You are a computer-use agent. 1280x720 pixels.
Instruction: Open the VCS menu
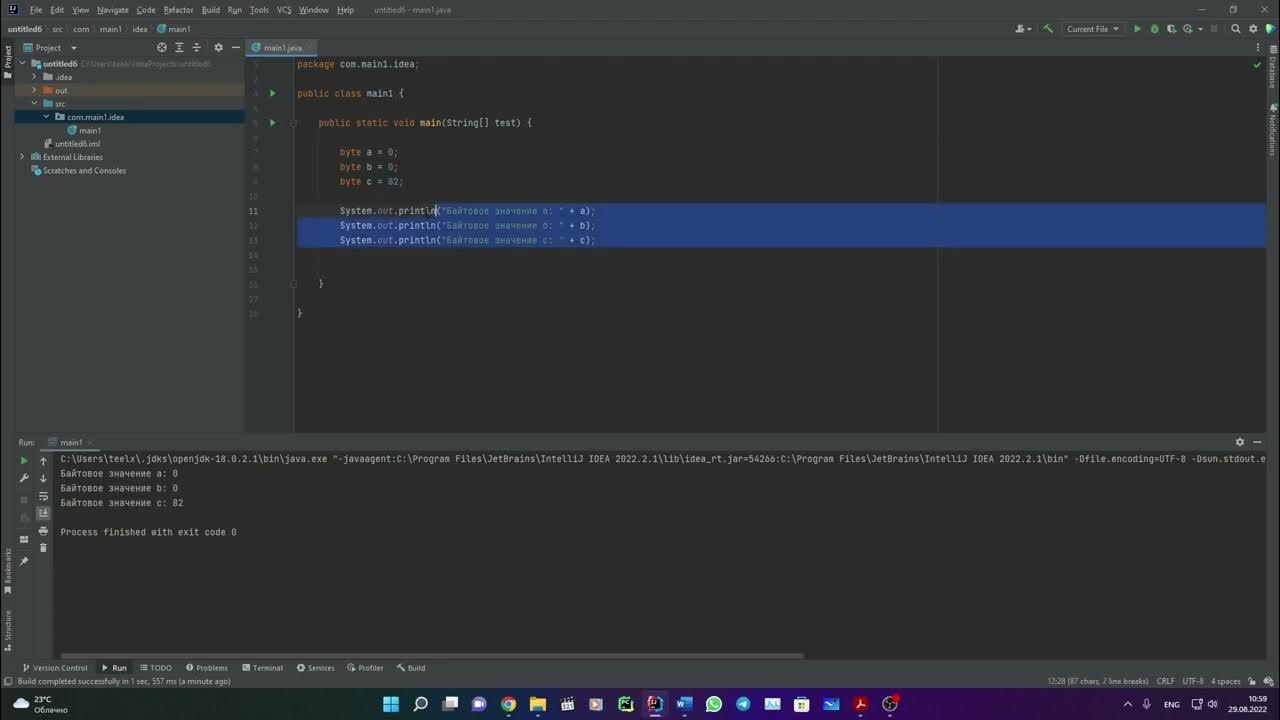click(284, 10)
